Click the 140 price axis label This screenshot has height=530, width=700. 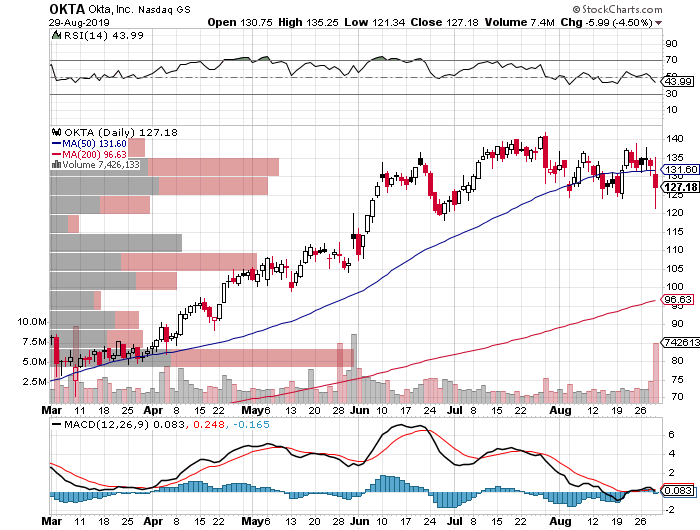point(675,138)
